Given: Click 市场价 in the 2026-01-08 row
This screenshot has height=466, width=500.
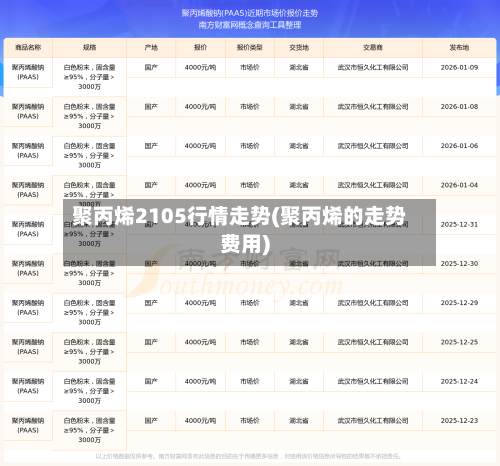Looking at the screenshot, I should pyautogui.click(x=250, y=107).
